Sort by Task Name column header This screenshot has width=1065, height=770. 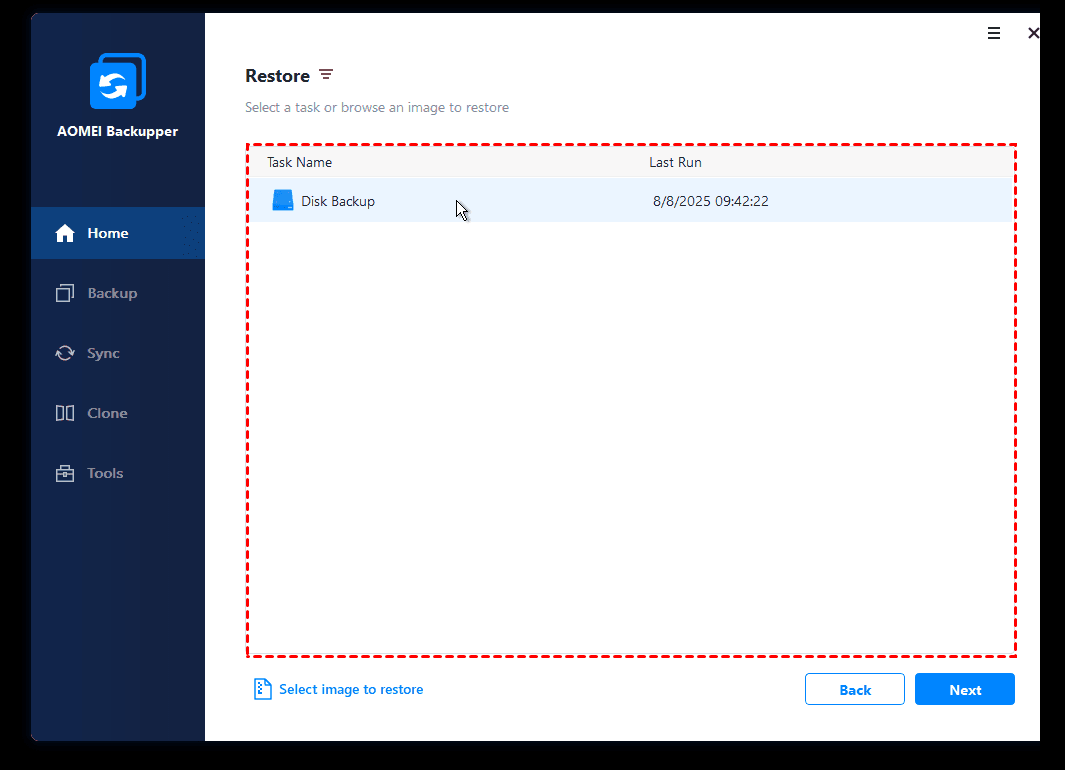[x=300, y=162]
